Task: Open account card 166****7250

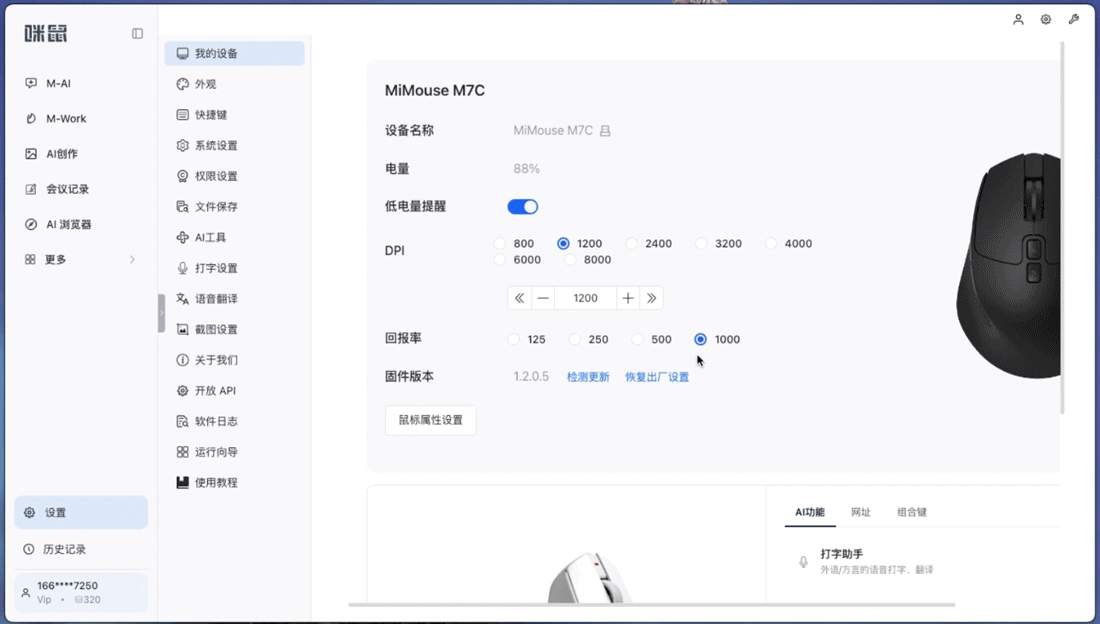Action: click(x=81, y=592)
